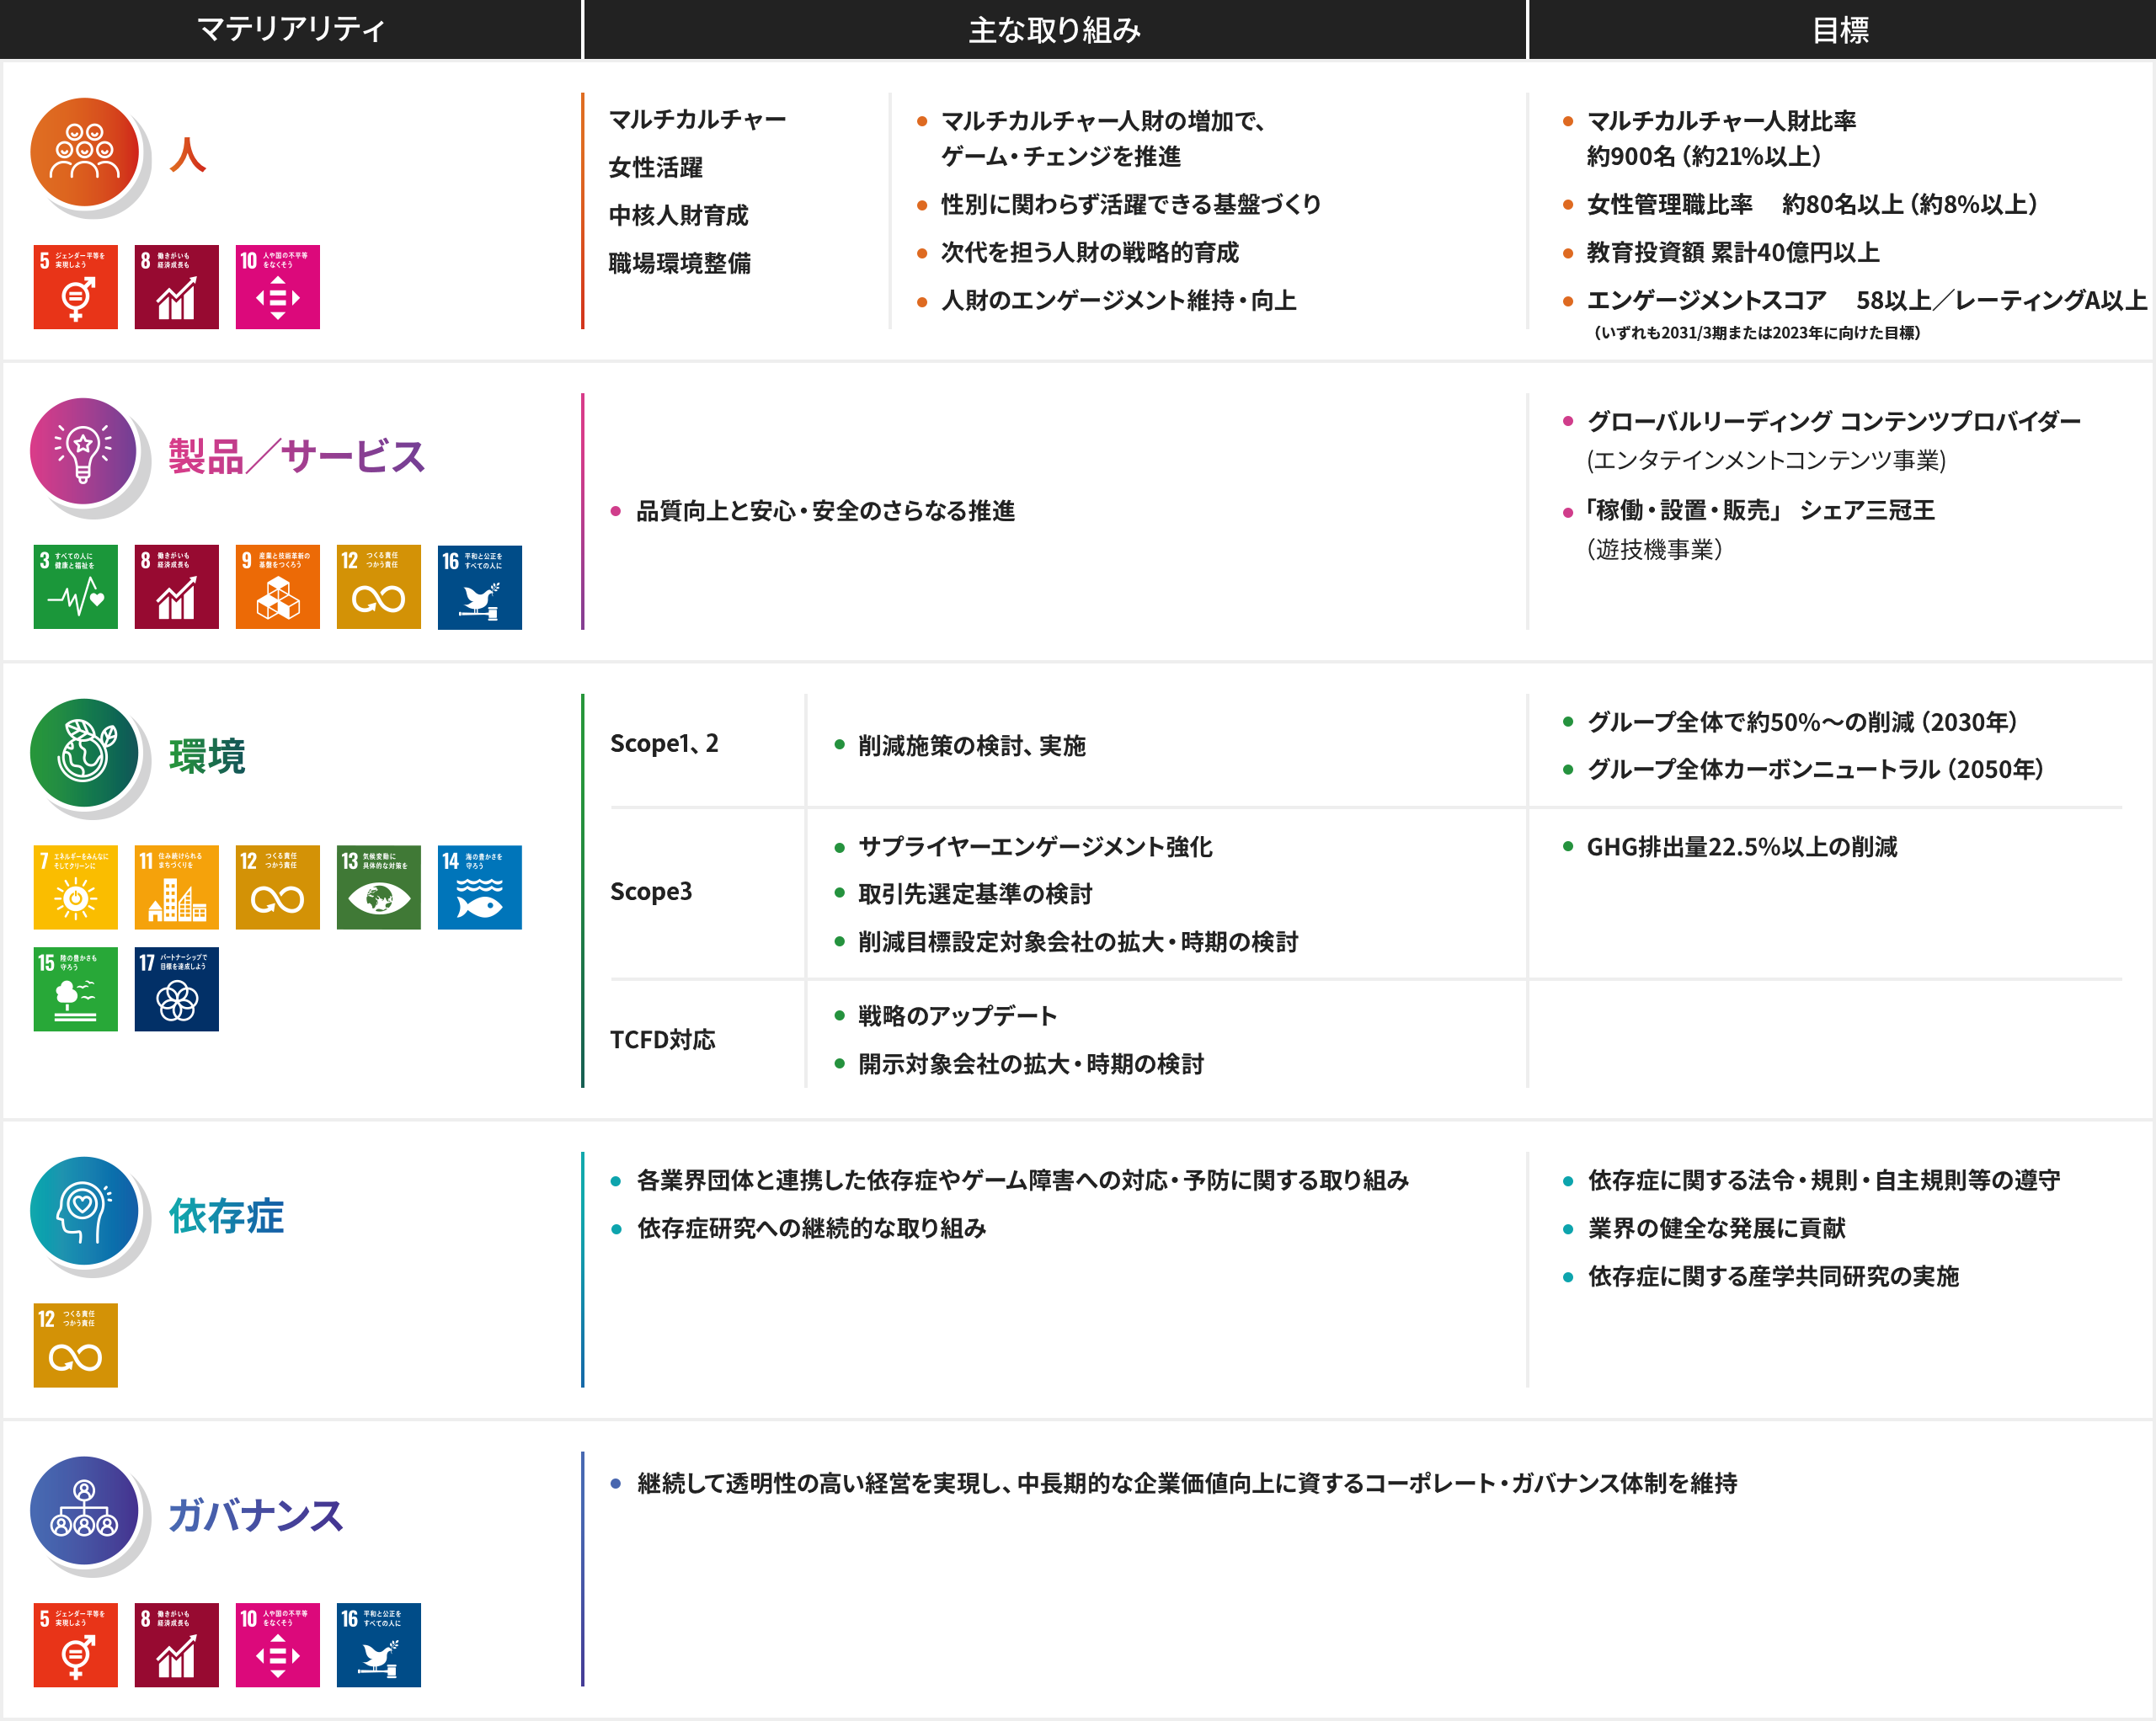Screen dimensions: 2156x1721
Task: Click the マテリアリティ column header
Action: coord(290,29)
